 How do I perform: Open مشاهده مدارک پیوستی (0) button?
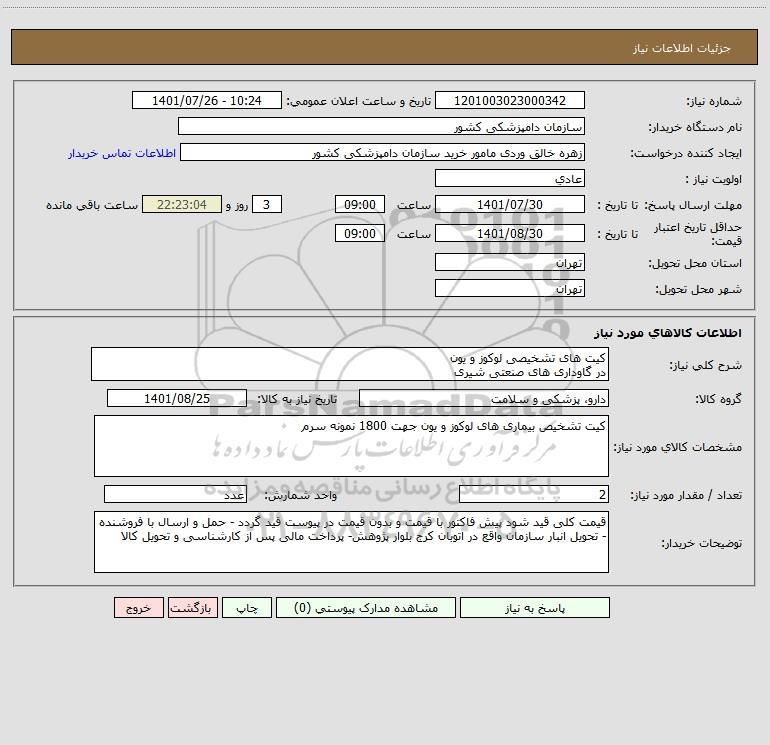pos(366,608)
